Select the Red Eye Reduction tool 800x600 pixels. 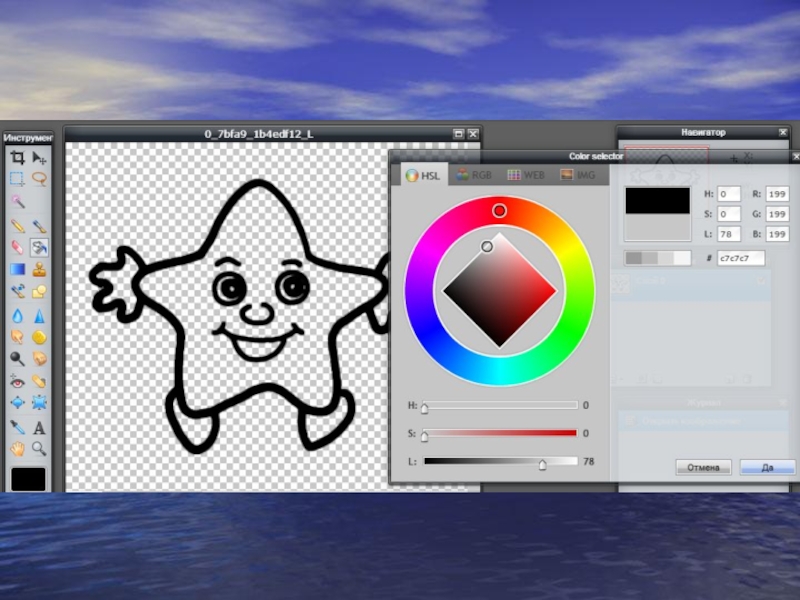pos(17,381)
